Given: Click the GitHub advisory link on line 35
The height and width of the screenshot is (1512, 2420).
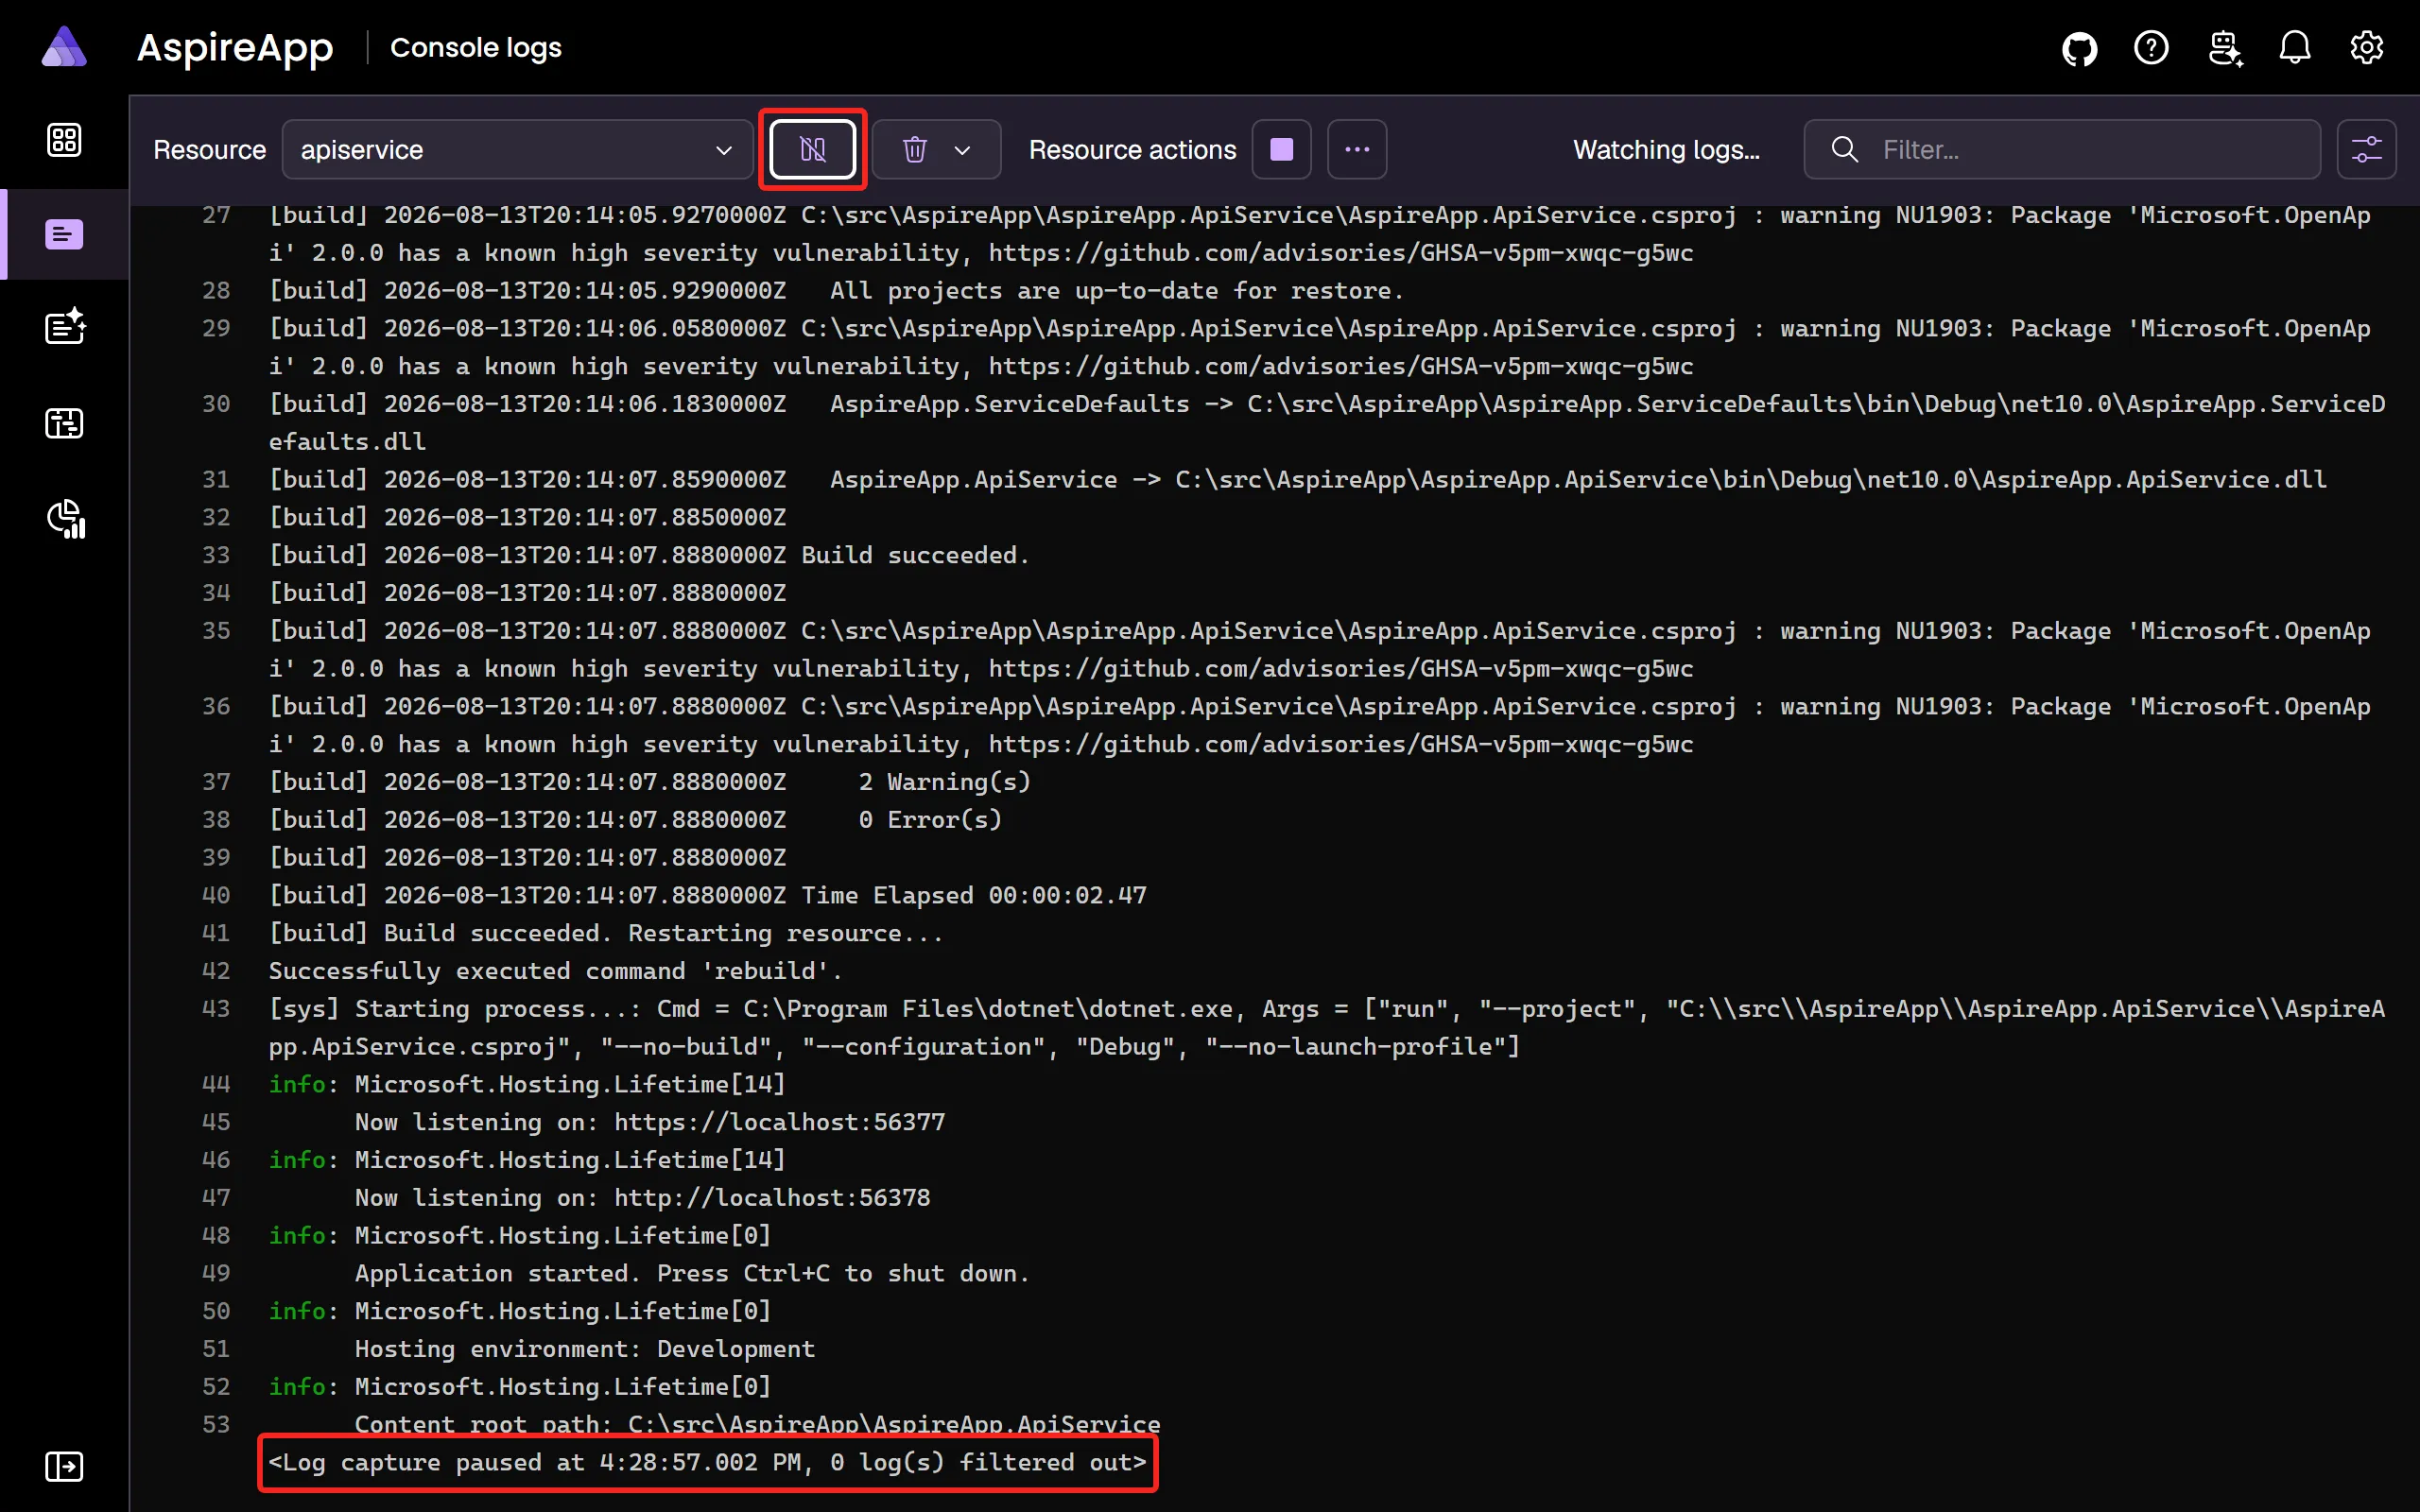Looking at the screenshot, I should [x=1340, y=668].
